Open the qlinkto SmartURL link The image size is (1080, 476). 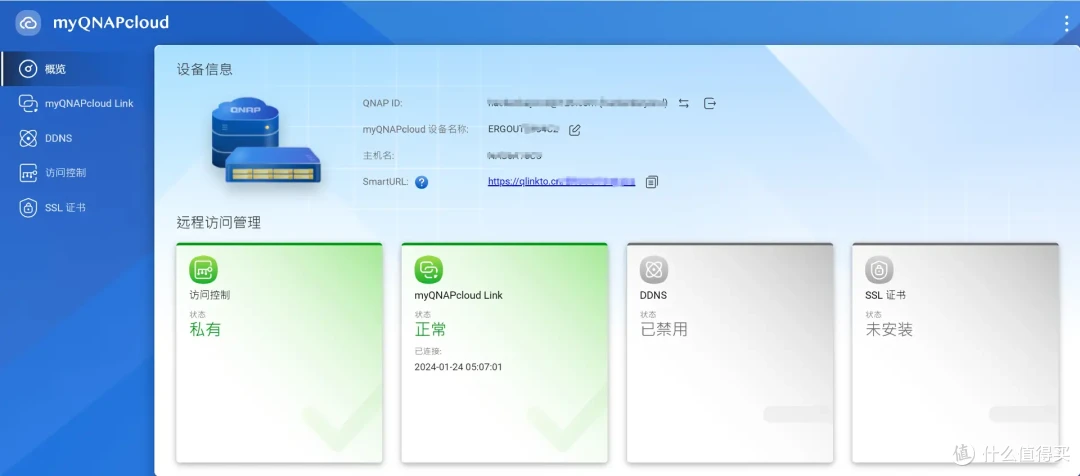(561, 182)
